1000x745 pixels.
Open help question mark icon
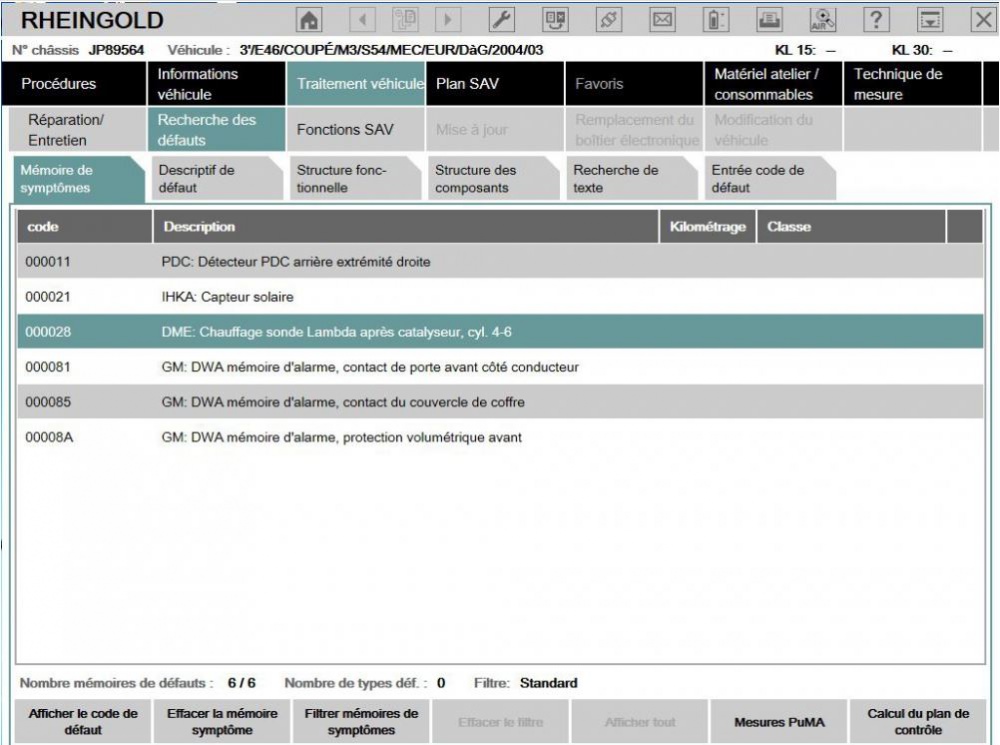(876, 20)
